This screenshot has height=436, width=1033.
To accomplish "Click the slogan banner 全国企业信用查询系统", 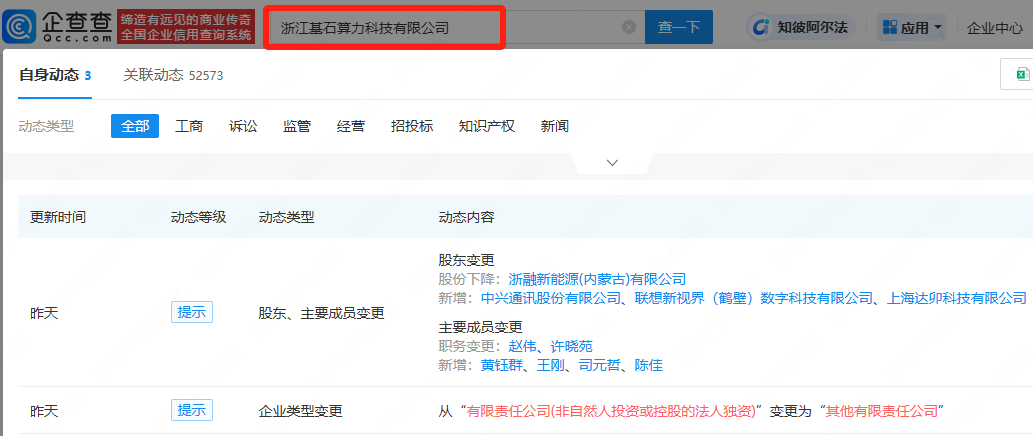I will [185, 34].
